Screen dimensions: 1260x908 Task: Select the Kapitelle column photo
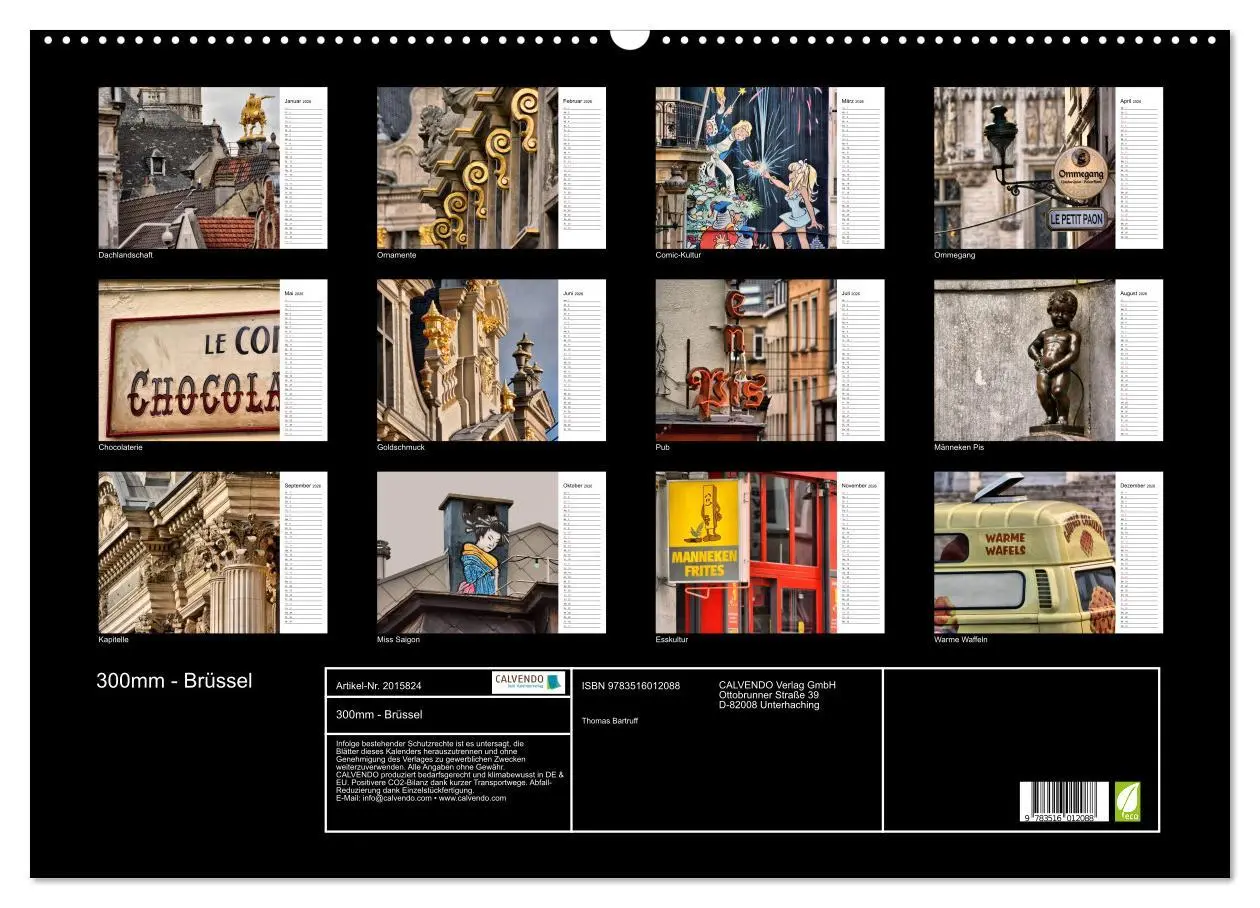[x=189, y=552]
